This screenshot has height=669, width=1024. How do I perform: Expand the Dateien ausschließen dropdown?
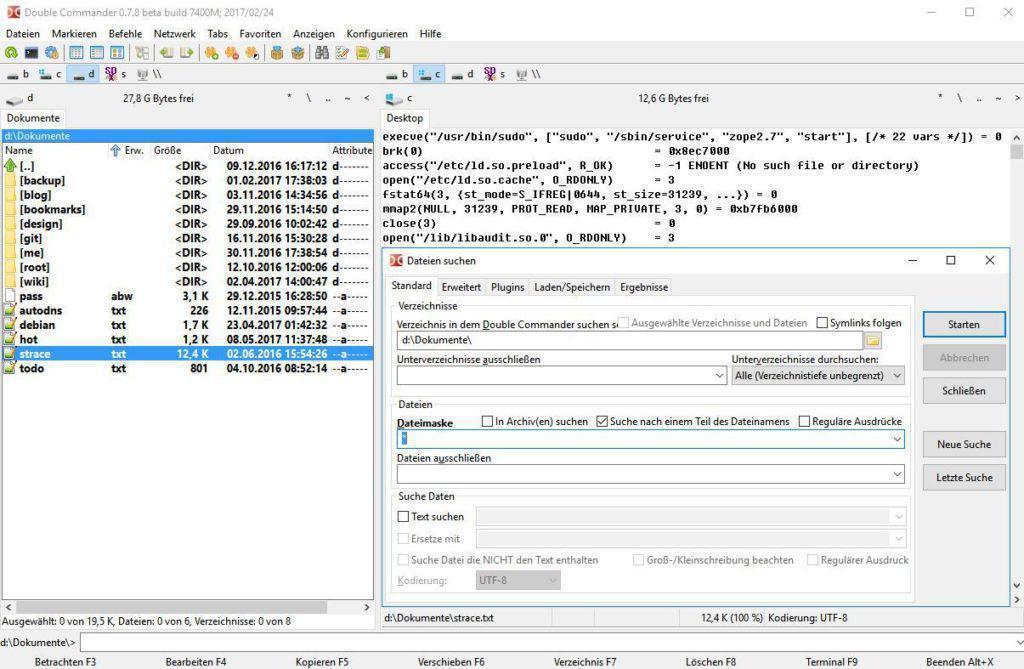click(x=896, y=474)
